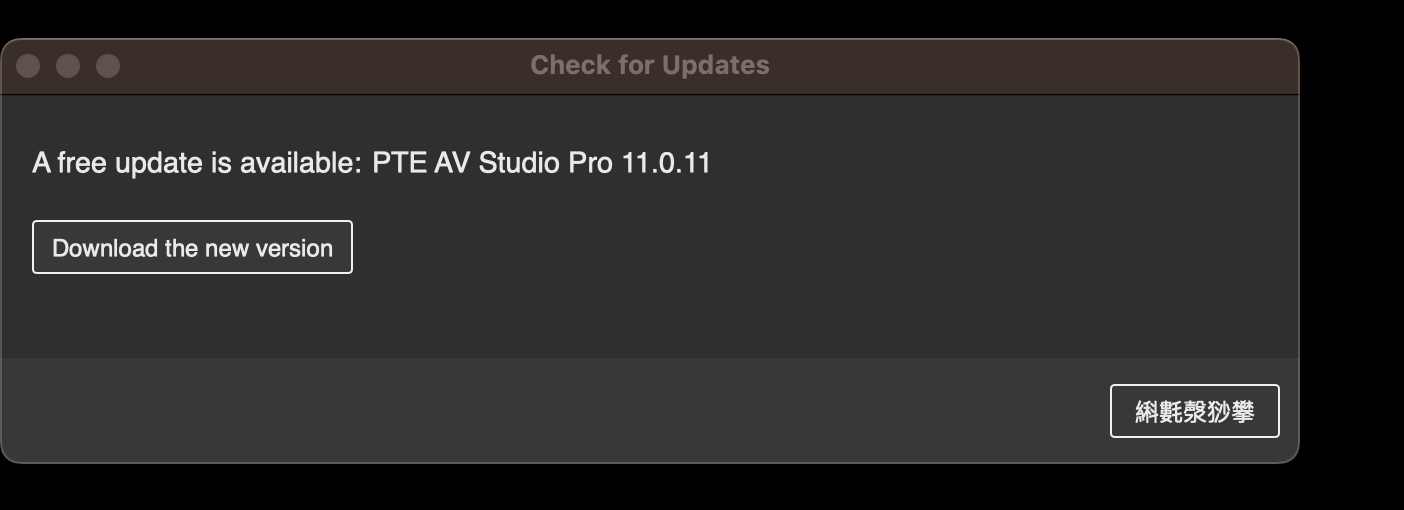Start downloading the new version

point(192,247)
